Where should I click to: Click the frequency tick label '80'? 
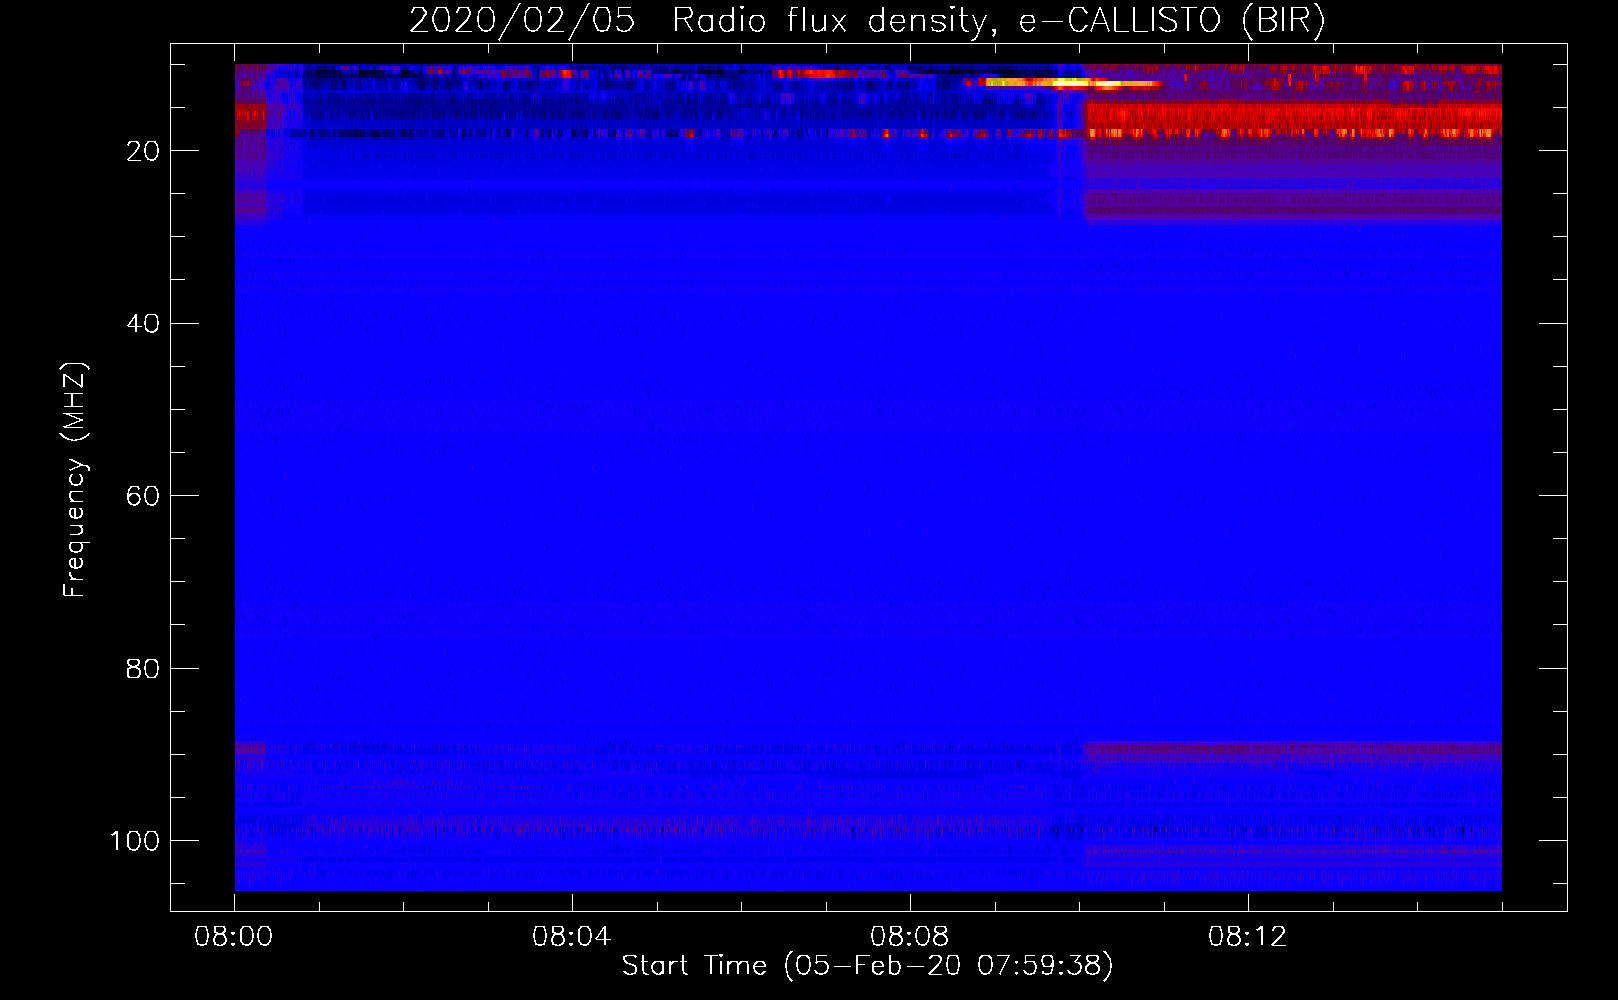(143, 669)
